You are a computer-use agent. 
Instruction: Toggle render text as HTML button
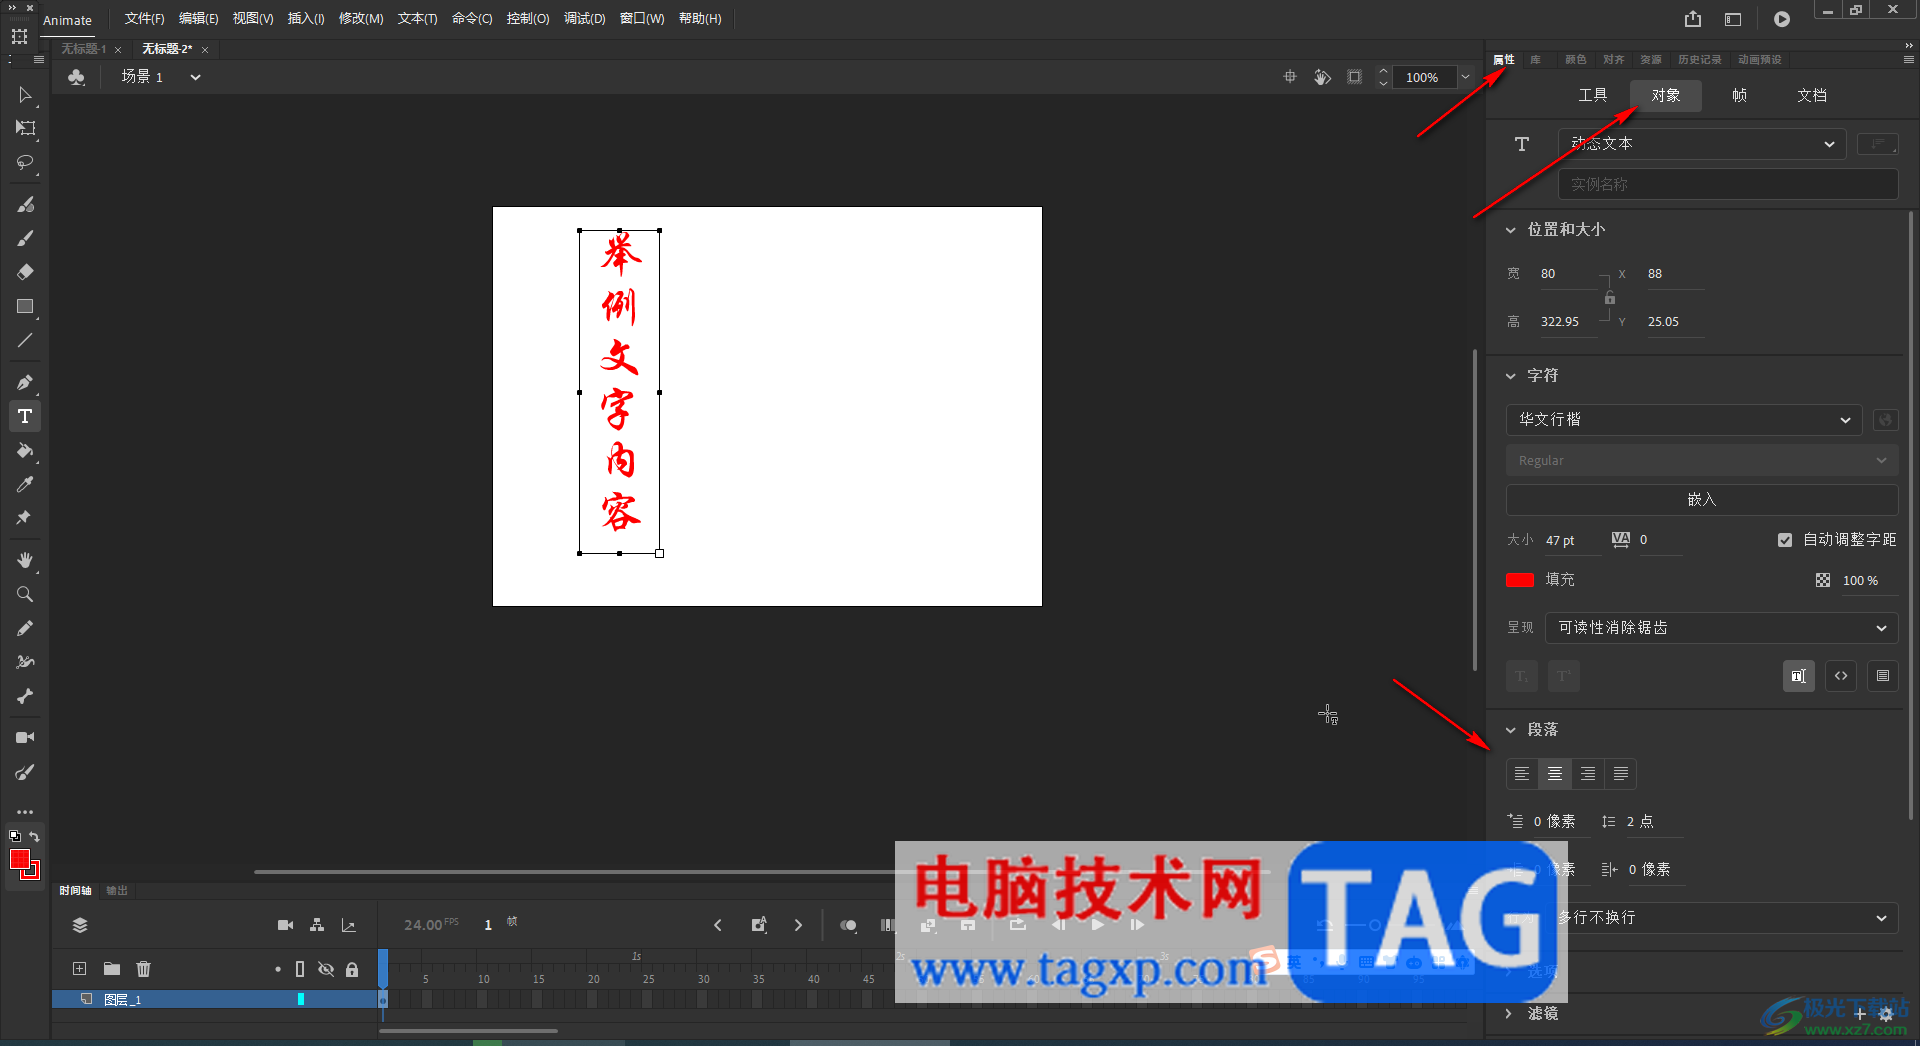click(1841, 676)
